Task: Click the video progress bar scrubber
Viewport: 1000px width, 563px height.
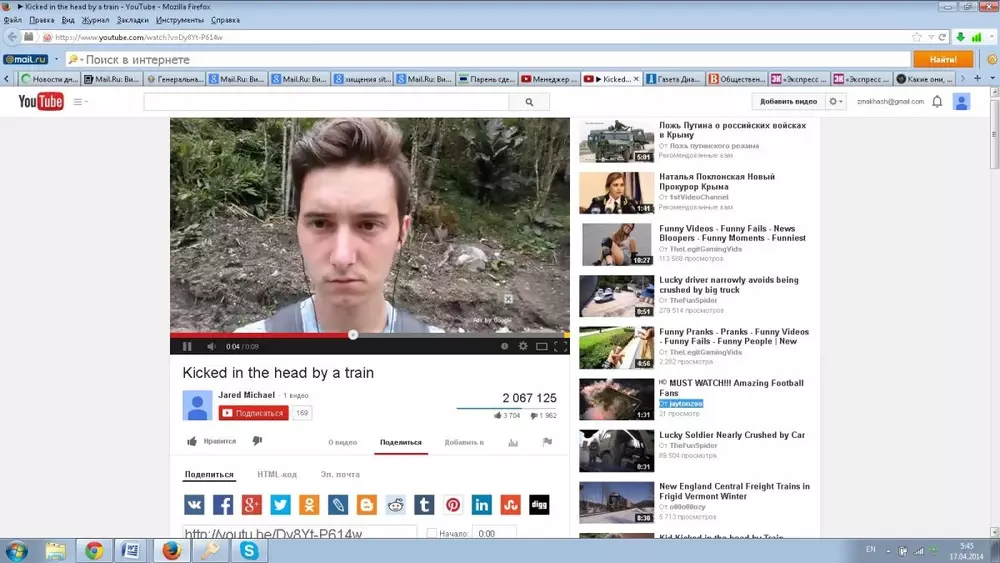Action: (353, 335)
